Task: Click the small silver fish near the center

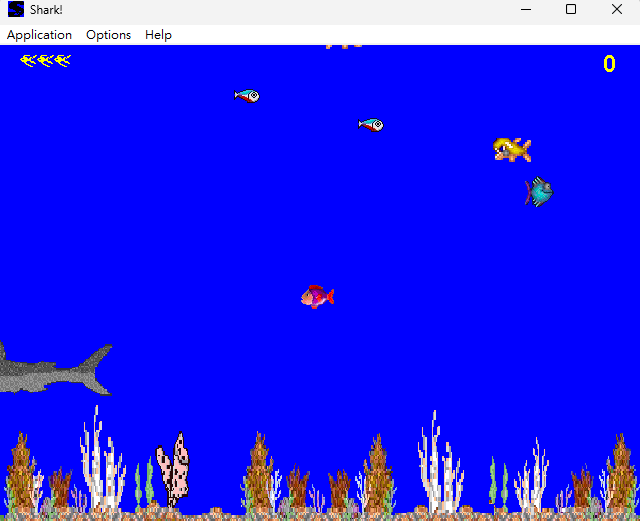Action: point(371,125)
